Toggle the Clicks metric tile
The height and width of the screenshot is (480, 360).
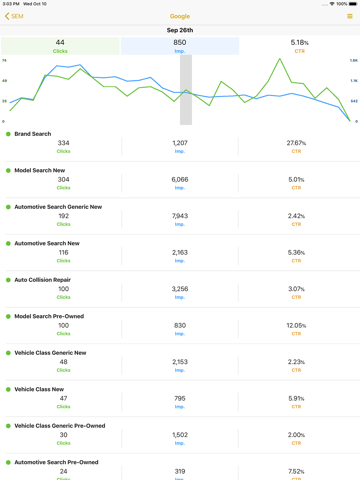(60, 46)
